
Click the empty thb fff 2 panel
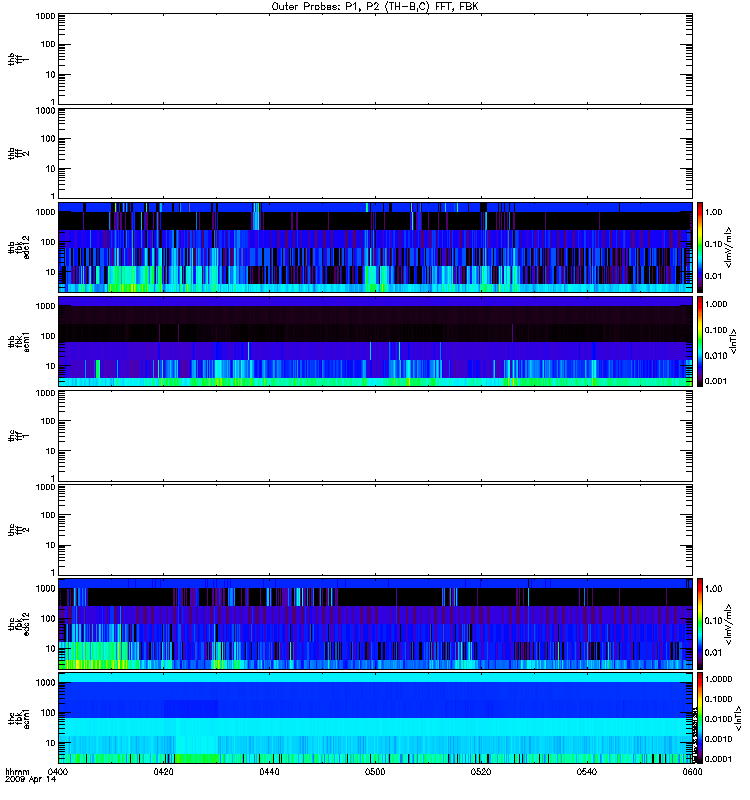coord(375,153)
